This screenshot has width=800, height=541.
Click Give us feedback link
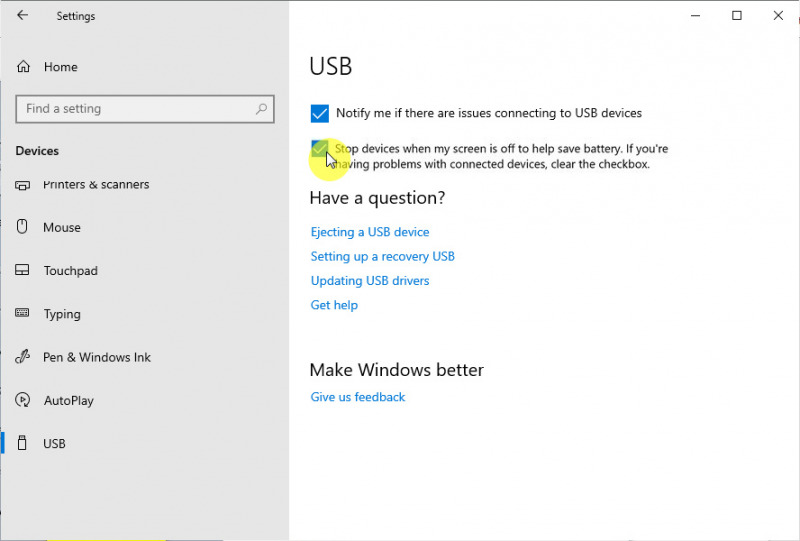point(358,397)
